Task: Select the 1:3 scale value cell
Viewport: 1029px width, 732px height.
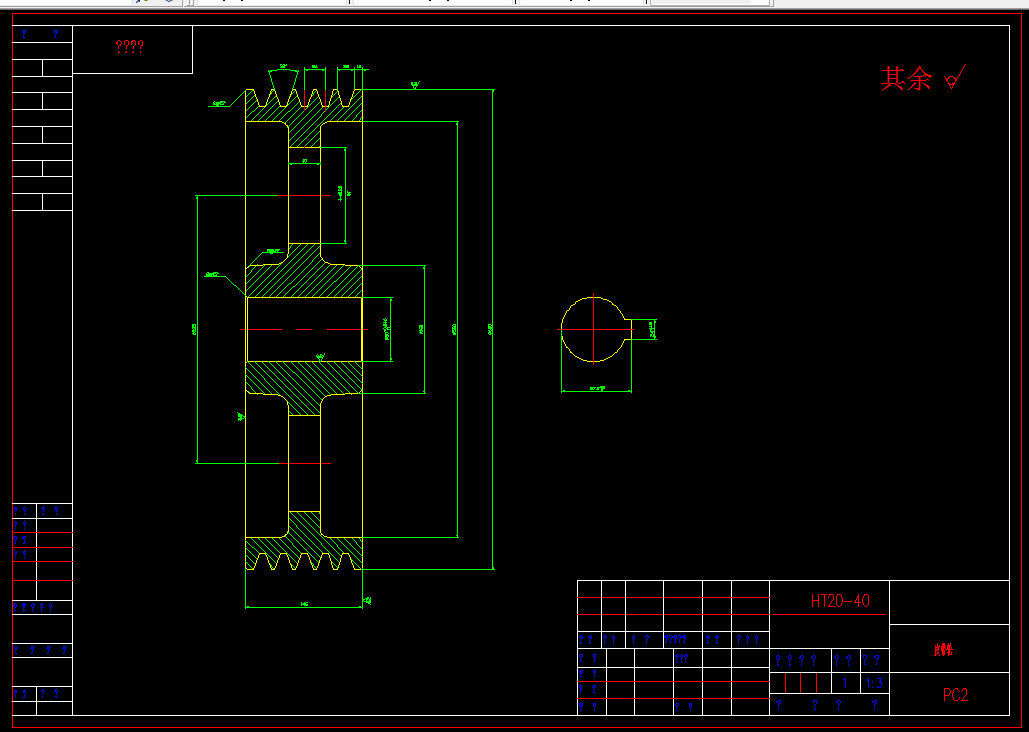Action: point(874,683)
